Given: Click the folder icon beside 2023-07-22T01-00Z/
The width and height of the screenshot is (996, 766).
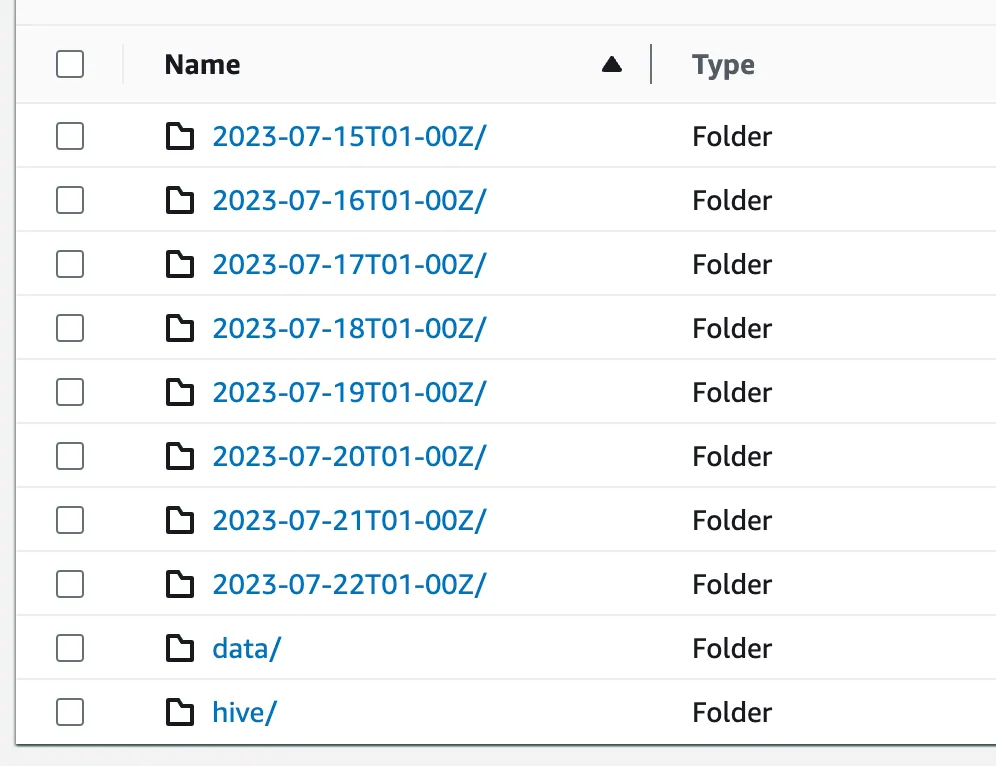Looking at the screenshot, I should pyautogui.click(x=180, y=584).
